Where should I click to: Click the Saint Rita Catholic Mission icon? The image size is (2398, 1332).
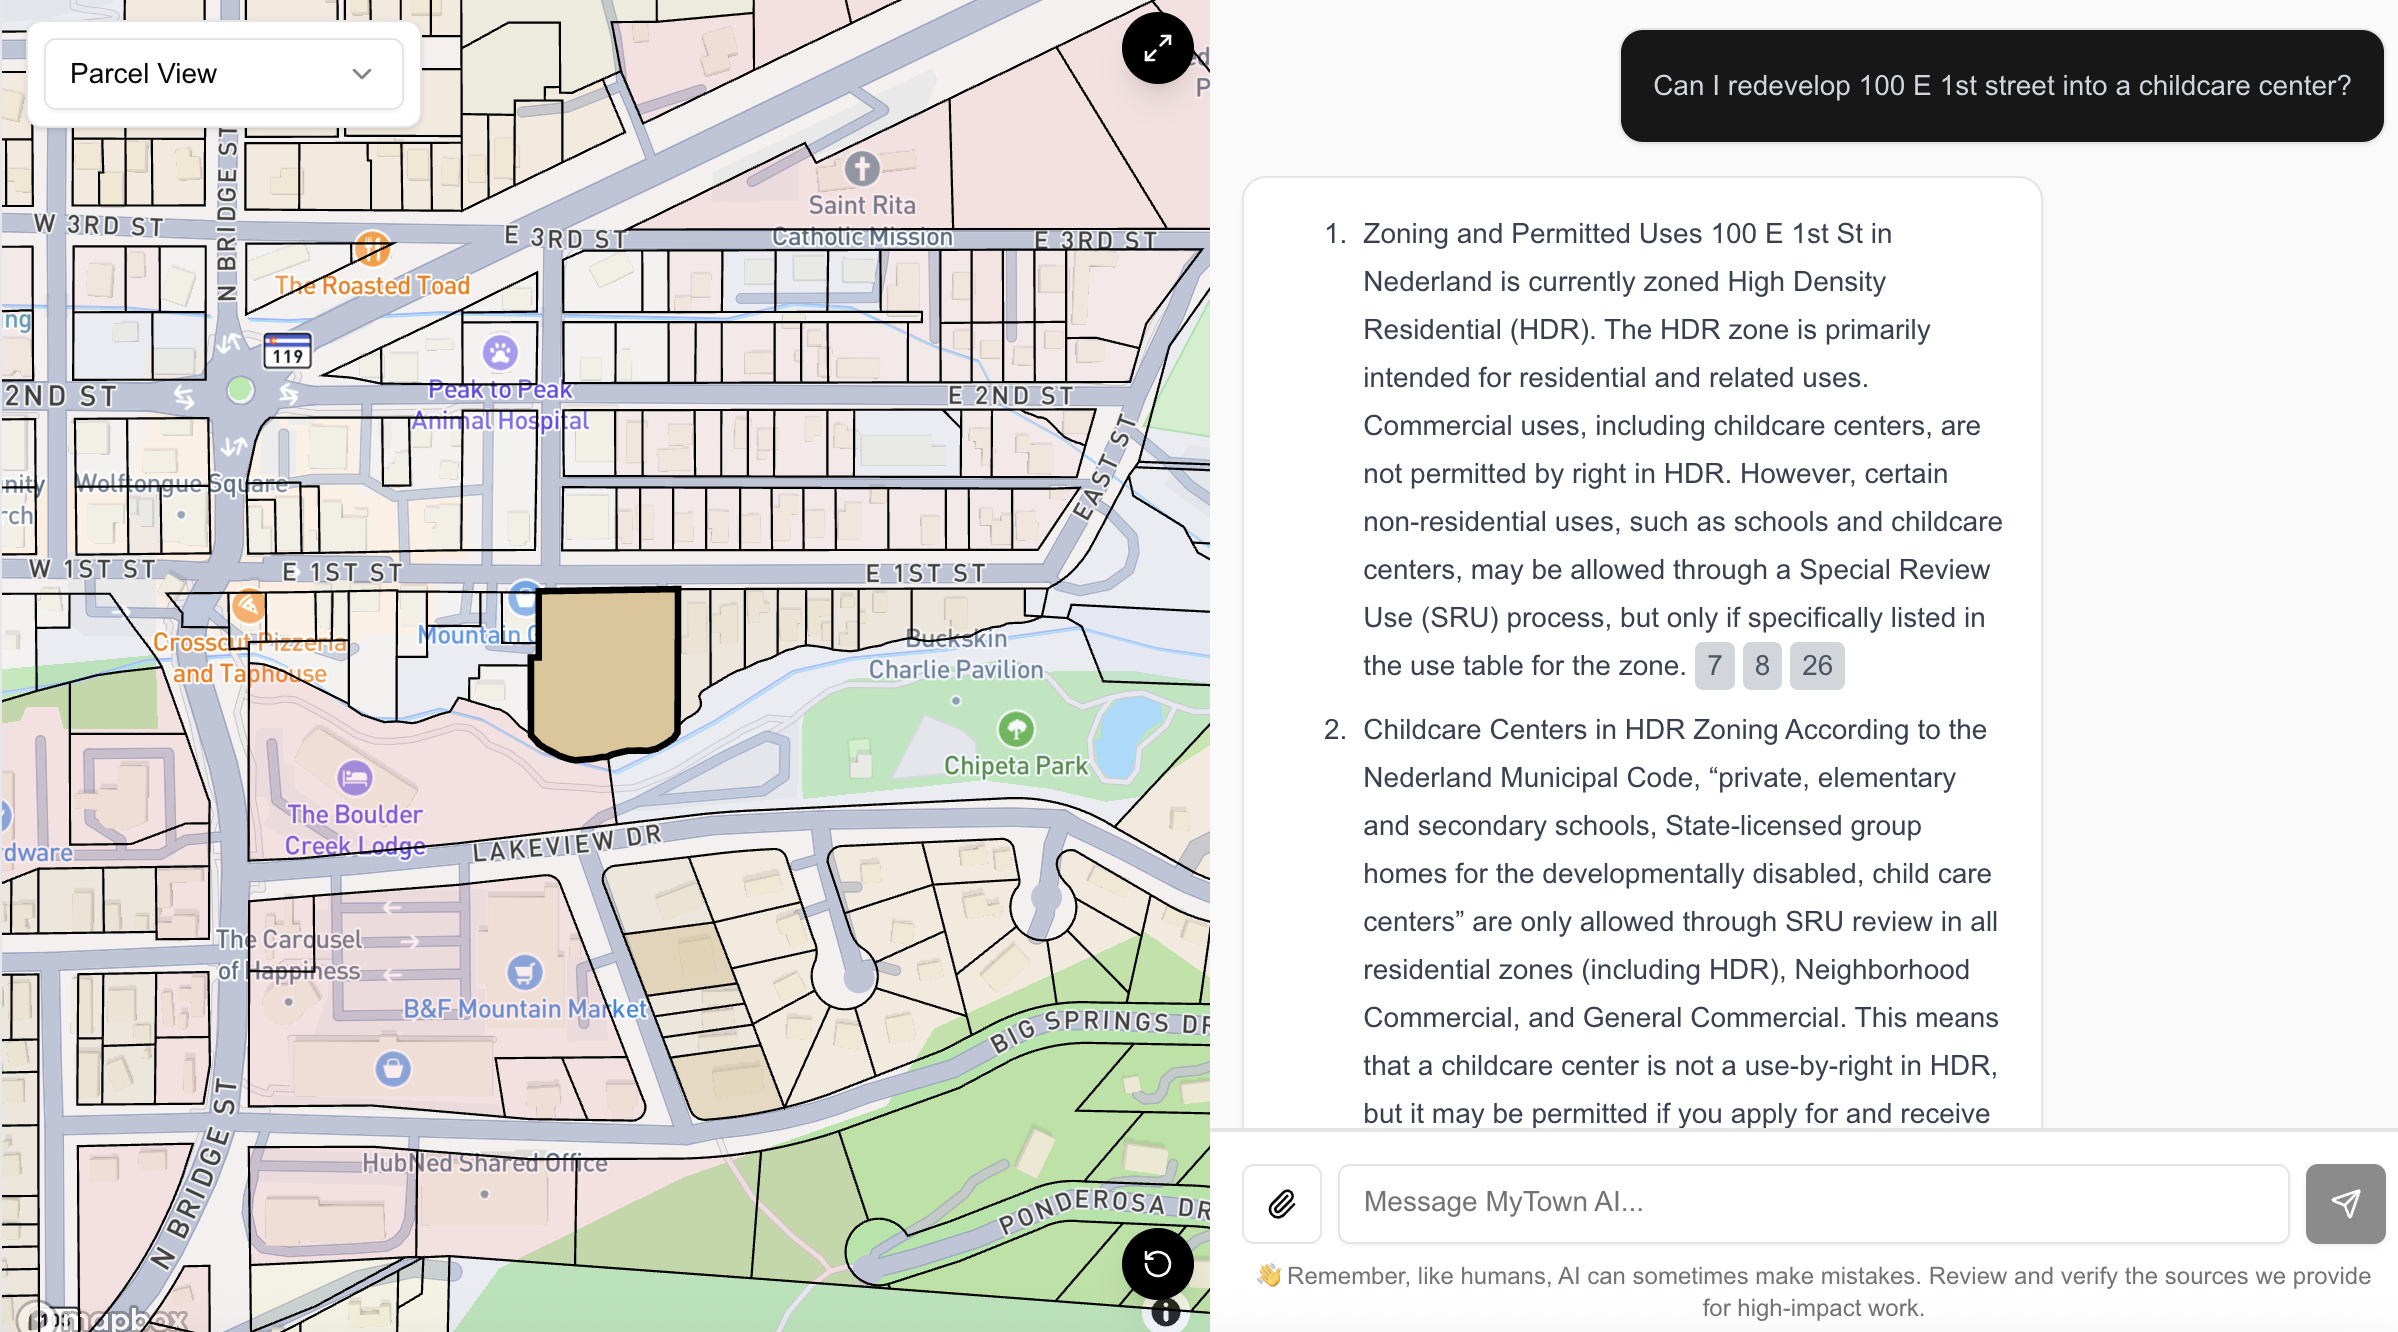(x=862, y=168)
